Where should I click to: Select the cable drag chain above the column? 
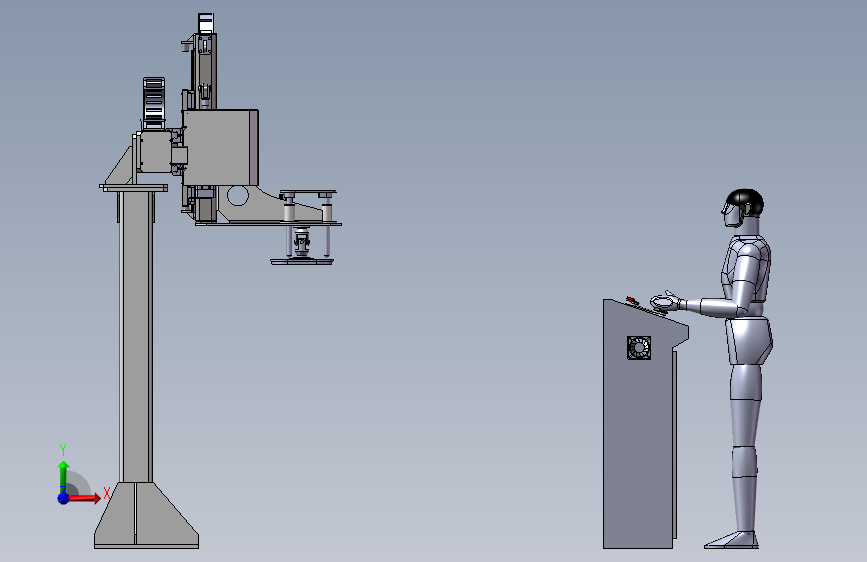click(154, 103)
